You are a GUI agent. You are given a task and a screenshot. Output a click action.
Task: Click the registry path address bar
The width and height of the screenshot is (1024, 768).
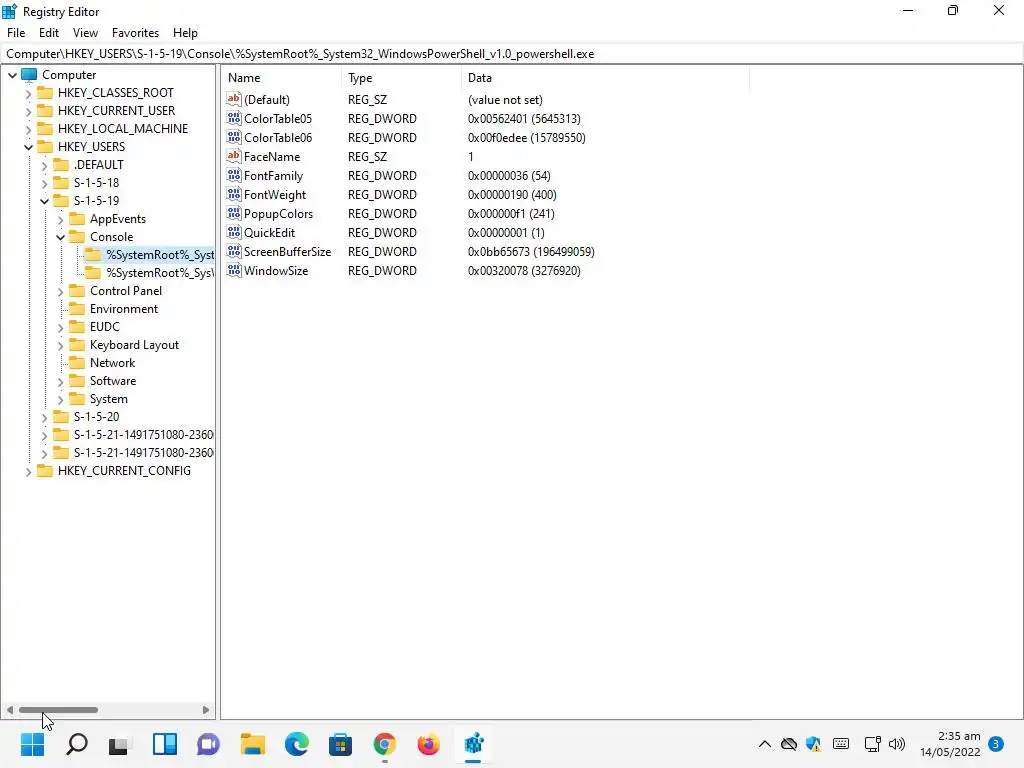pyautogui.click(x=511, y=54)
